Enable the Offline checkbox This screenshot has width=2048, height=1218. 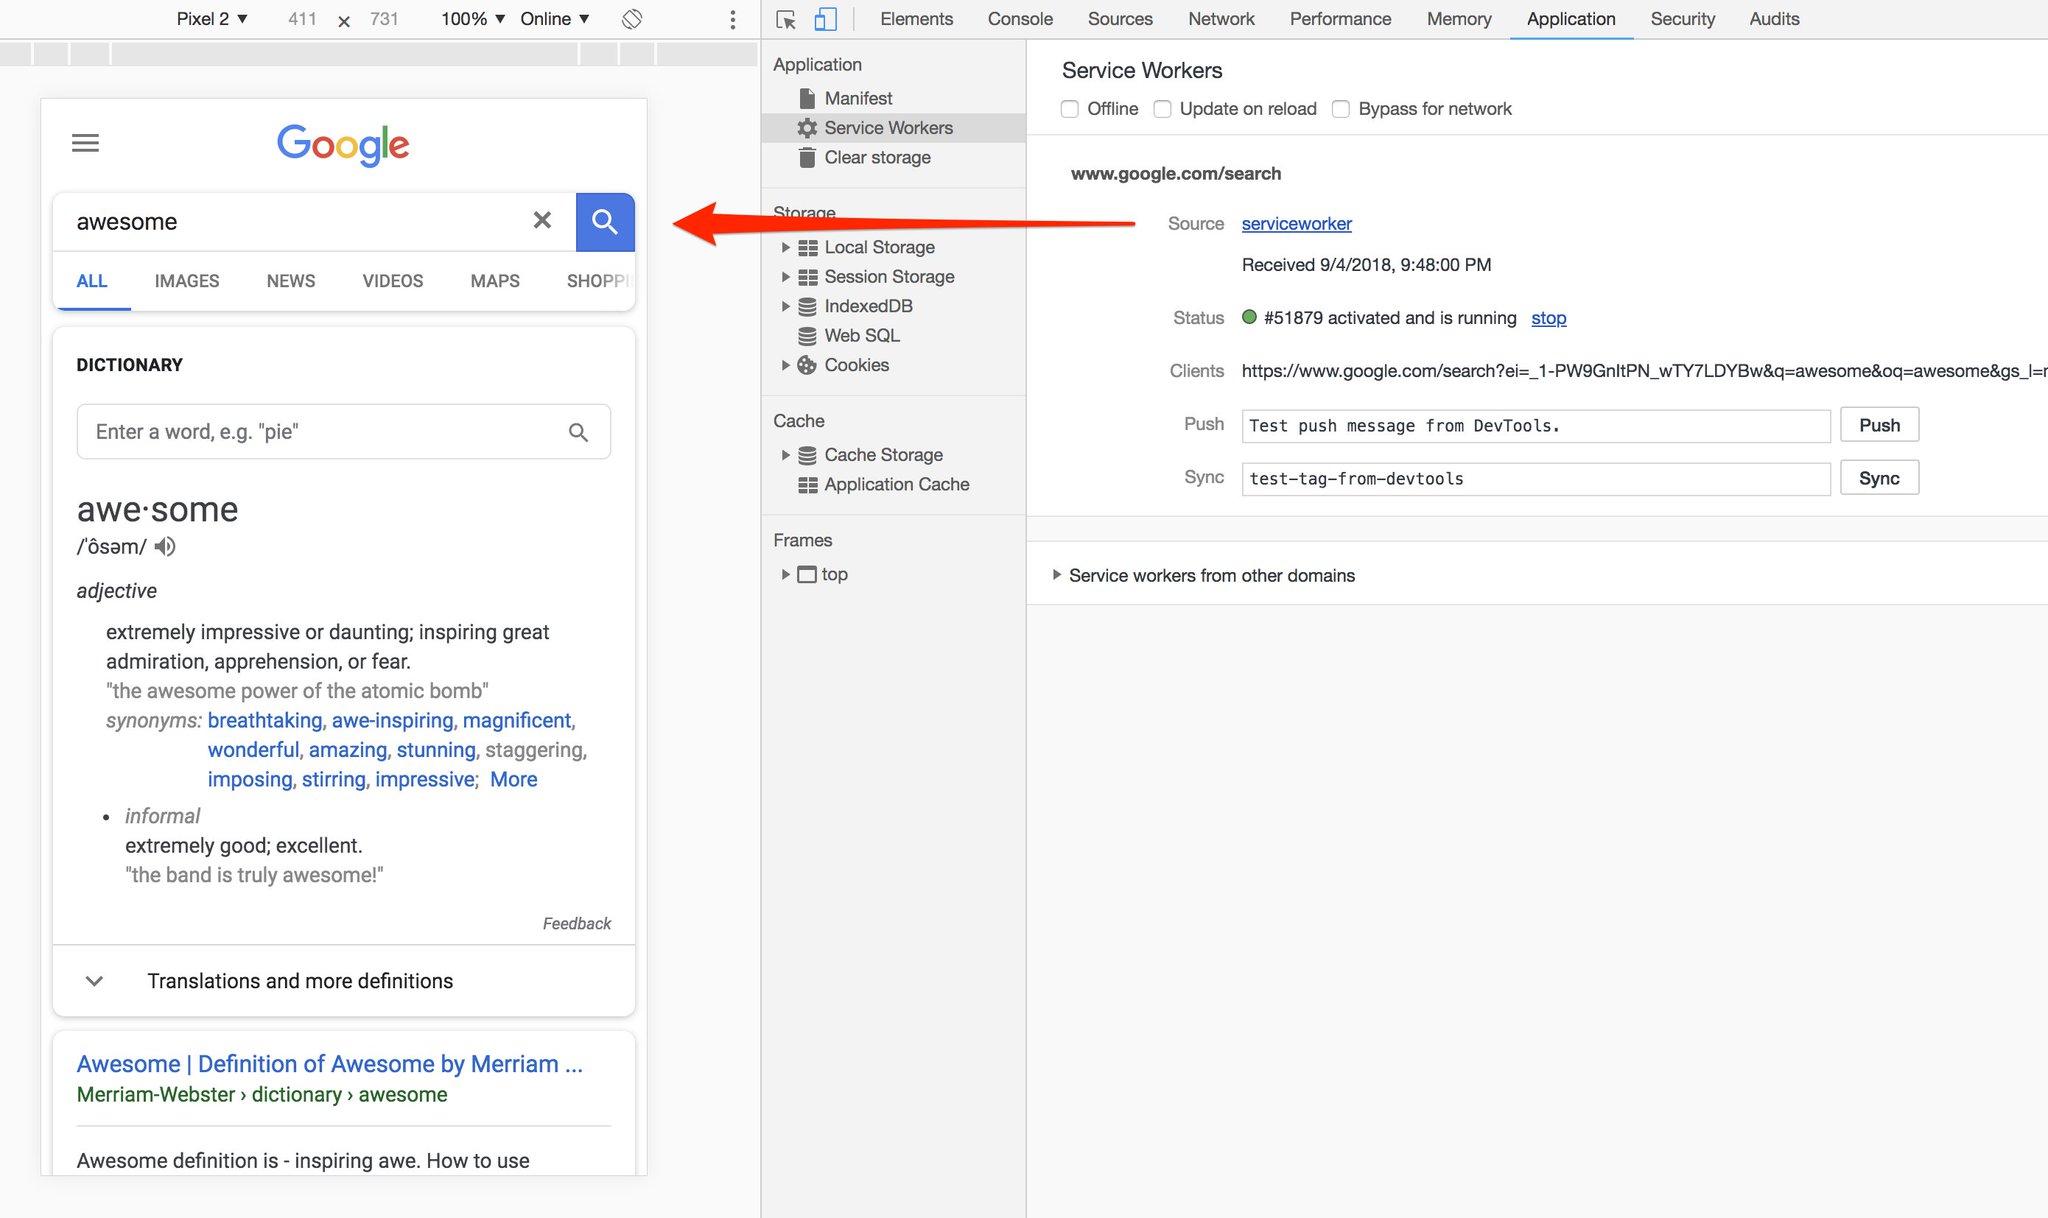[1070, 109]
